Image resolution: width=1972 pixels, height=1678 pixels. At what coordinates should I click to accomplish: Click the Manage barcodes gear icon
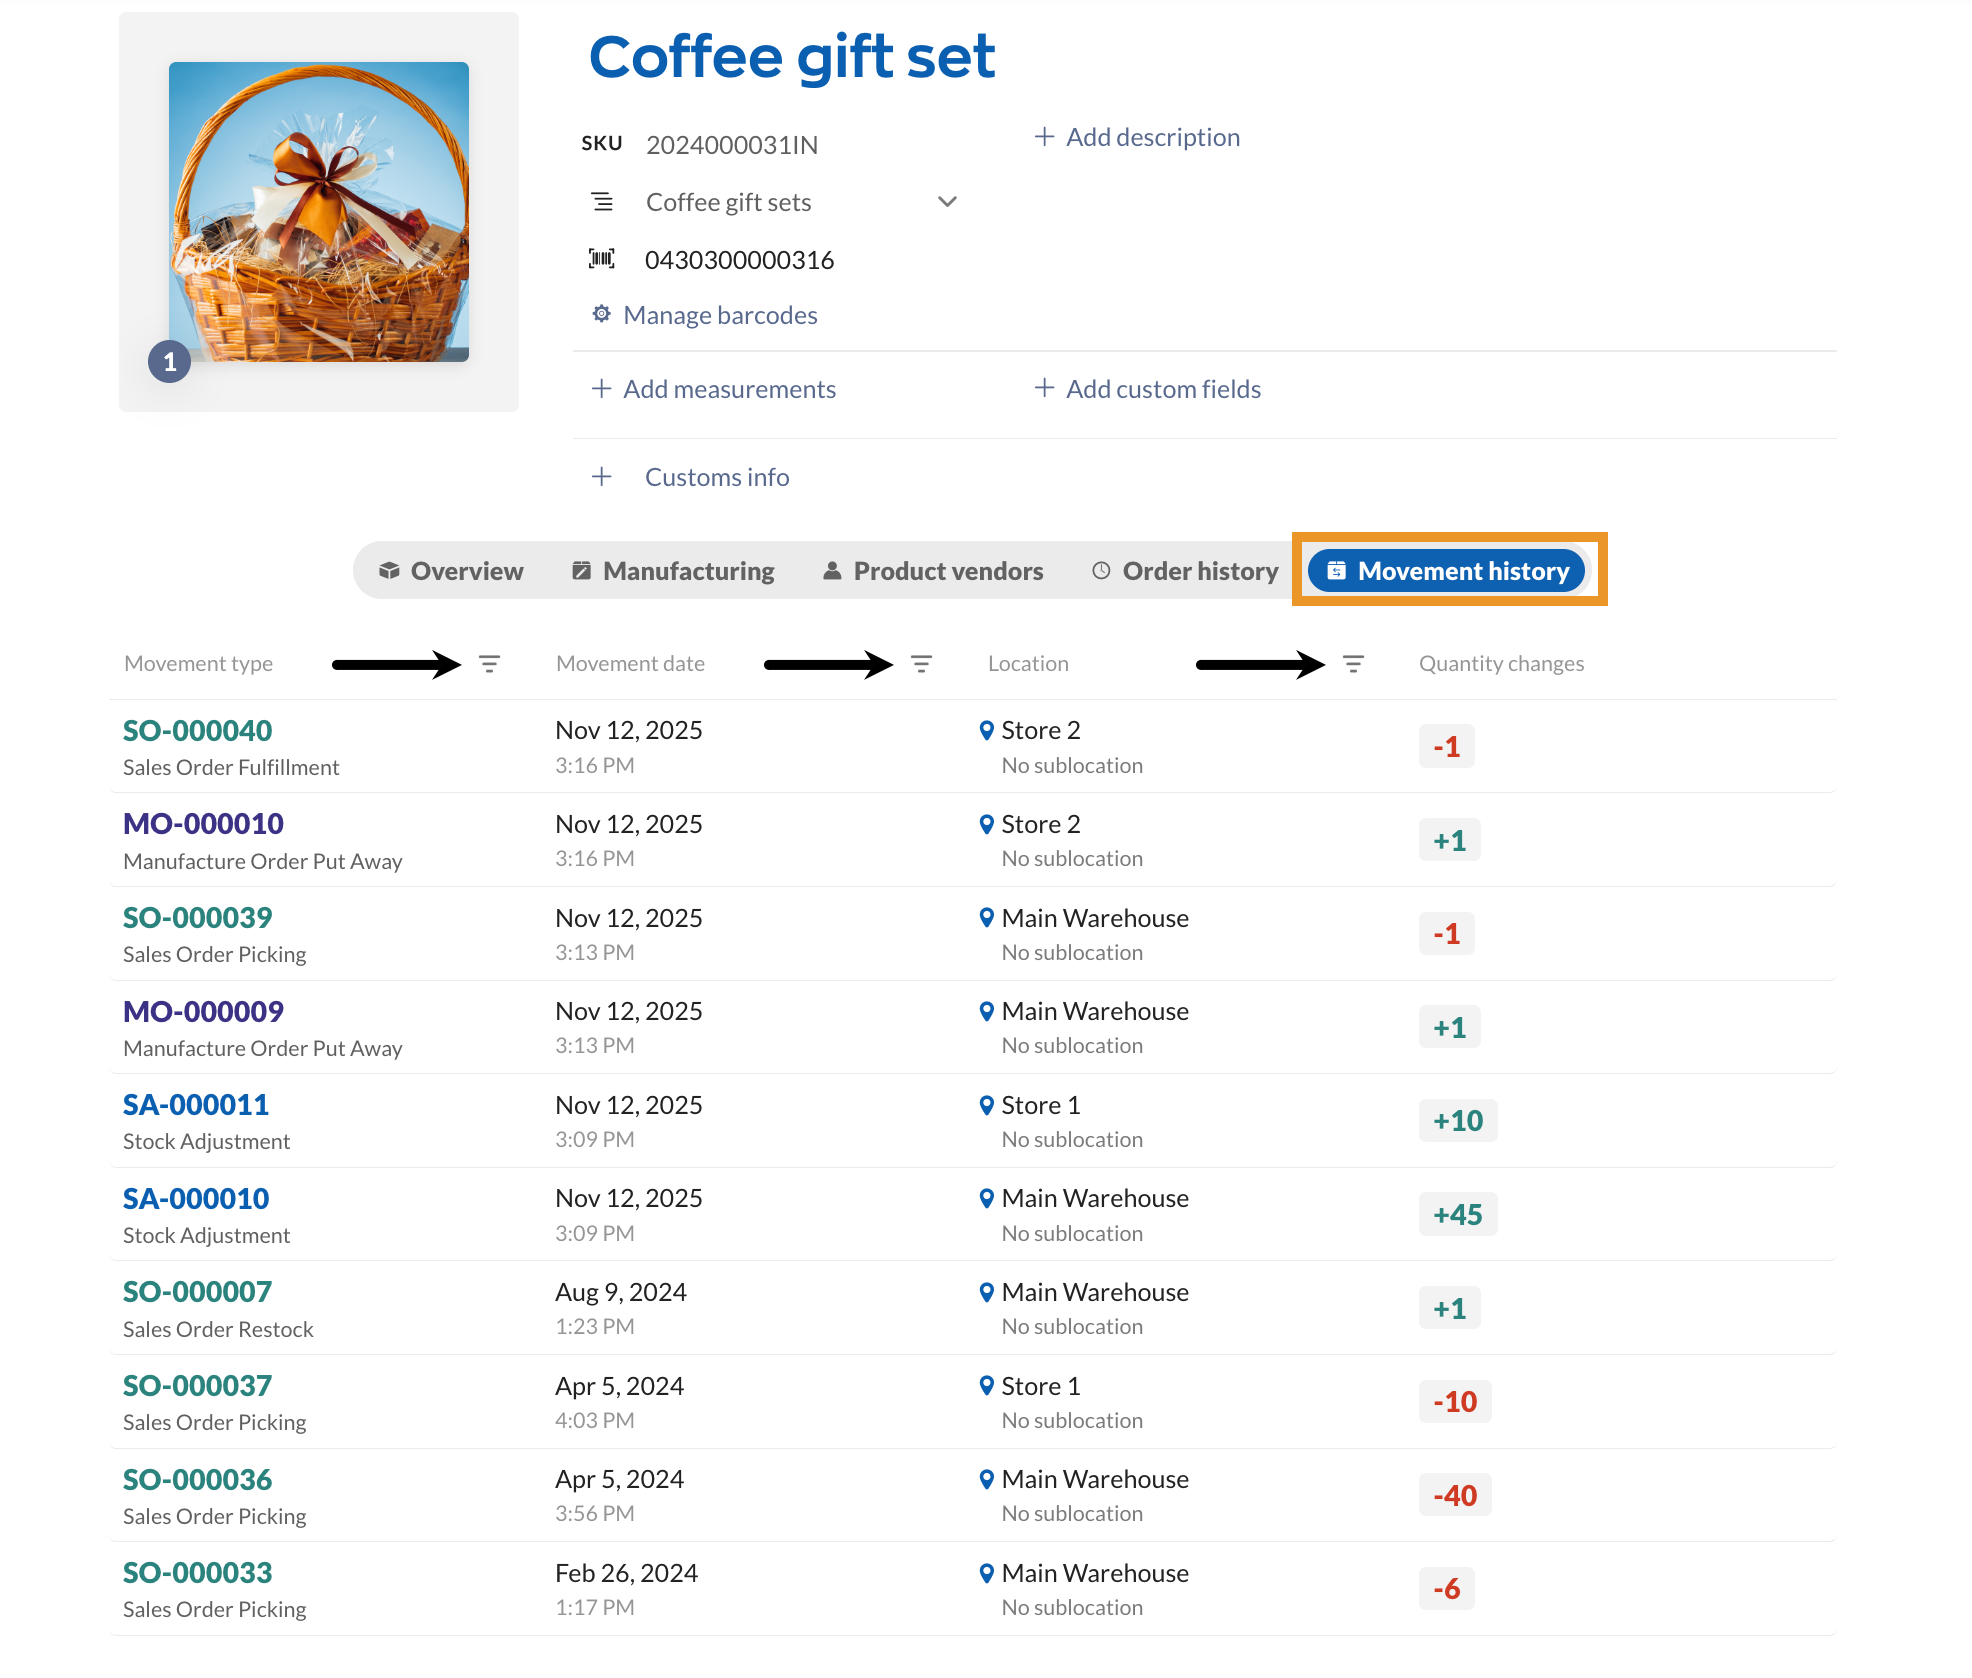[x=601, y=315]
